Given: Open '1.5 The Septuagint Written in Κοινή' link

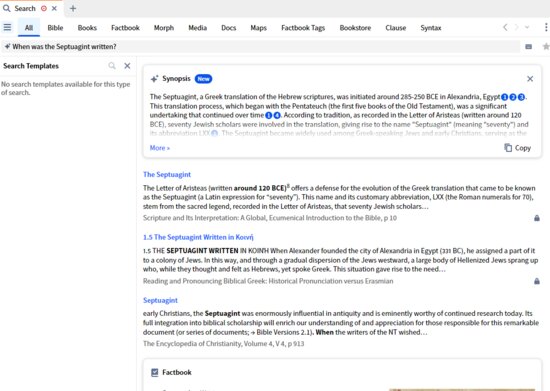Looking at the screenshot, I should coord(198,237).
